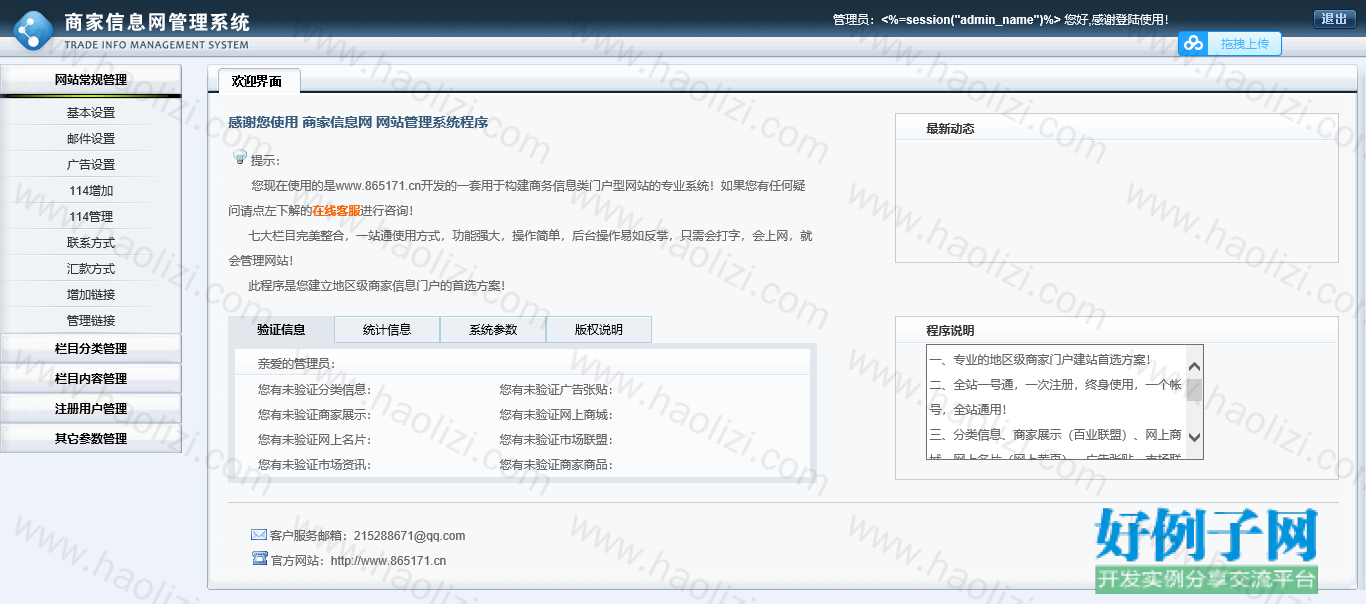Click the email address 215288671@qq.com
This screenshot has width=1366, height=604.
point(410,536)
